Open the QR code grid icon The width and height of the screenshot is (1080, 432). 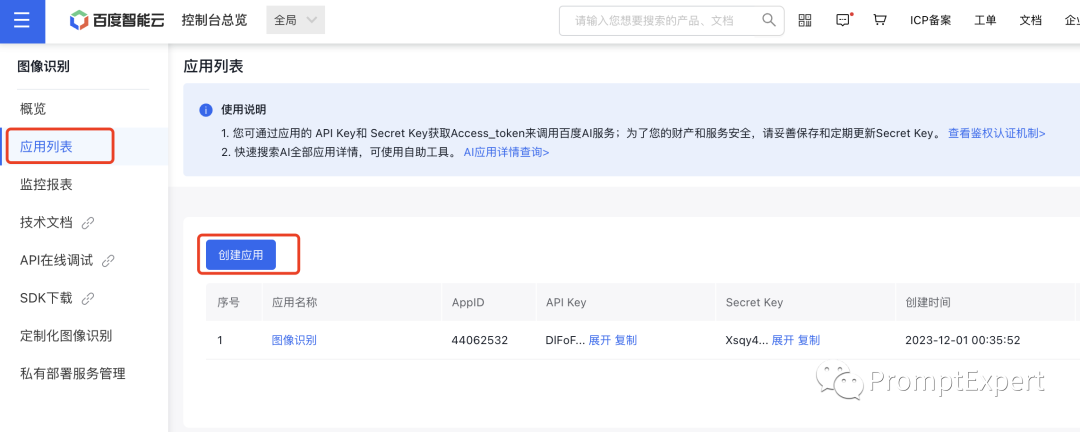(x=805, y=20)
